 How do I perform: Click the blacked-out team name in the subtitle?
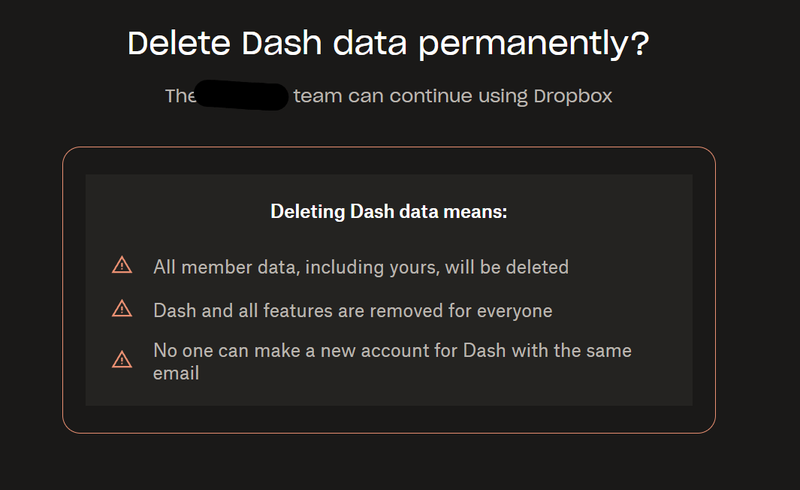point(243,97)
